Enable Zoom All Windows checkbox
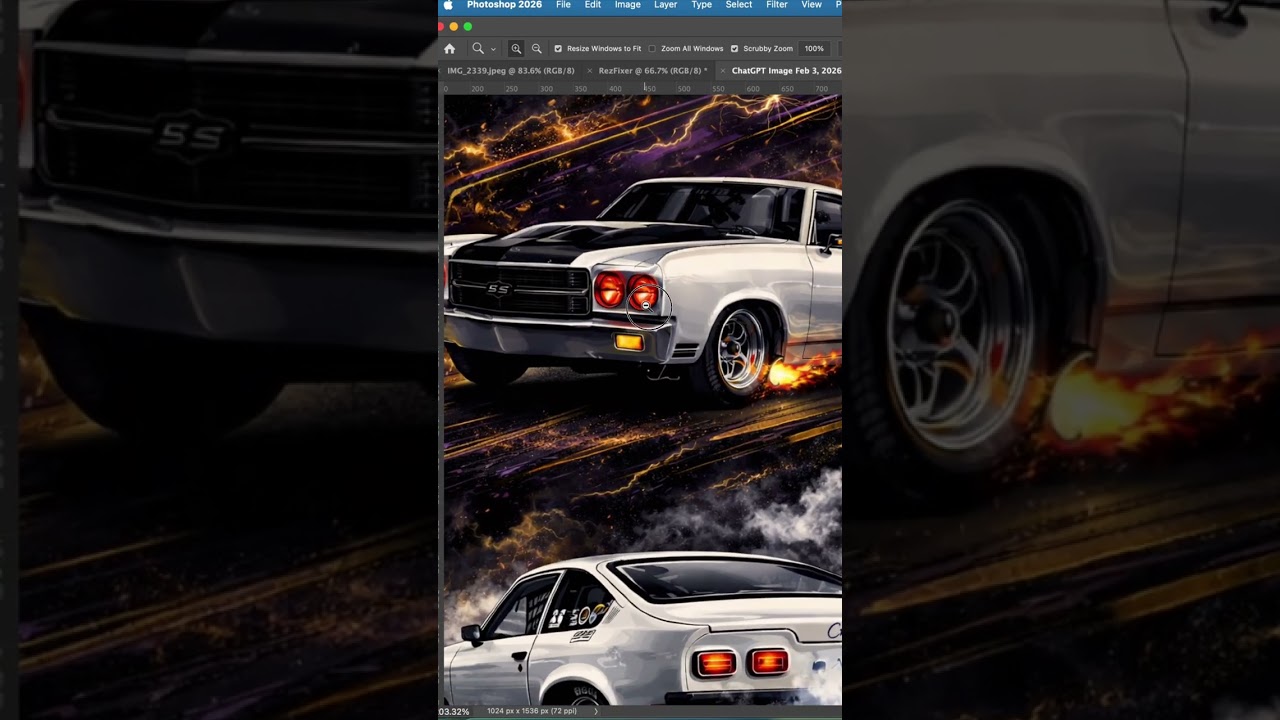The width and height of the screenshot is (1280, 720). point(652,48)
